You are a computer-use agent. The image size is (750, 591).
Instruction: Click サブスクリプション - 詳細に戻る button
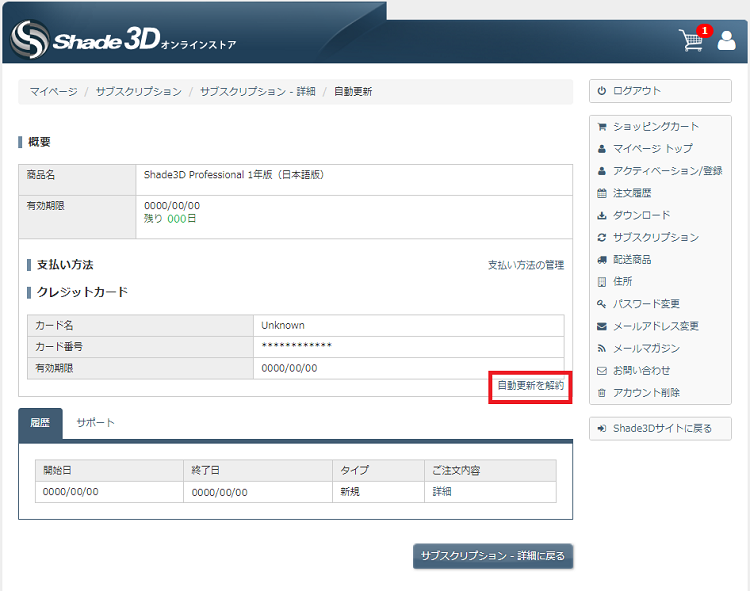(x=493, y=556)
